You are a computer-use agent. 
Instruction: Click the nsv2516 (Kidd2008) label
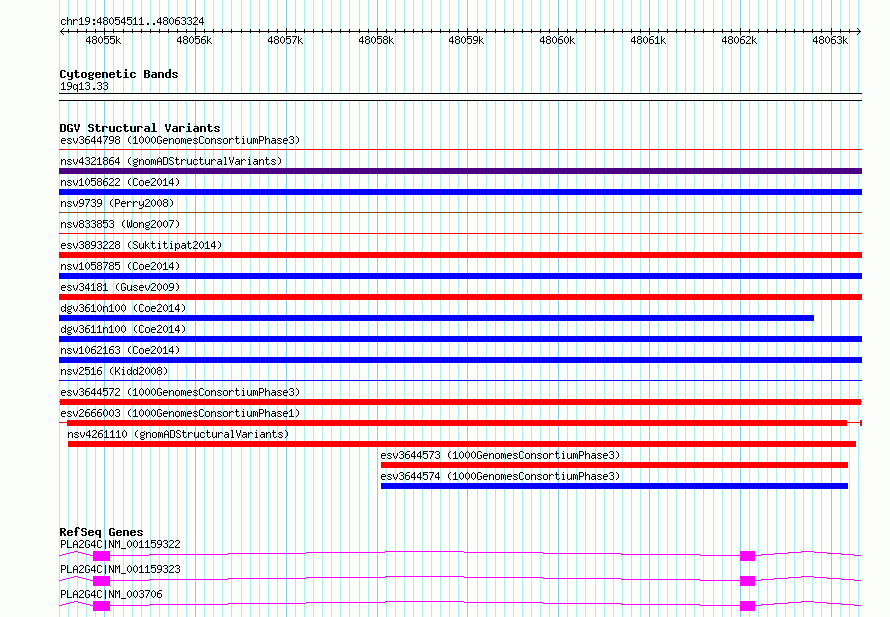[x=114, y=371]
